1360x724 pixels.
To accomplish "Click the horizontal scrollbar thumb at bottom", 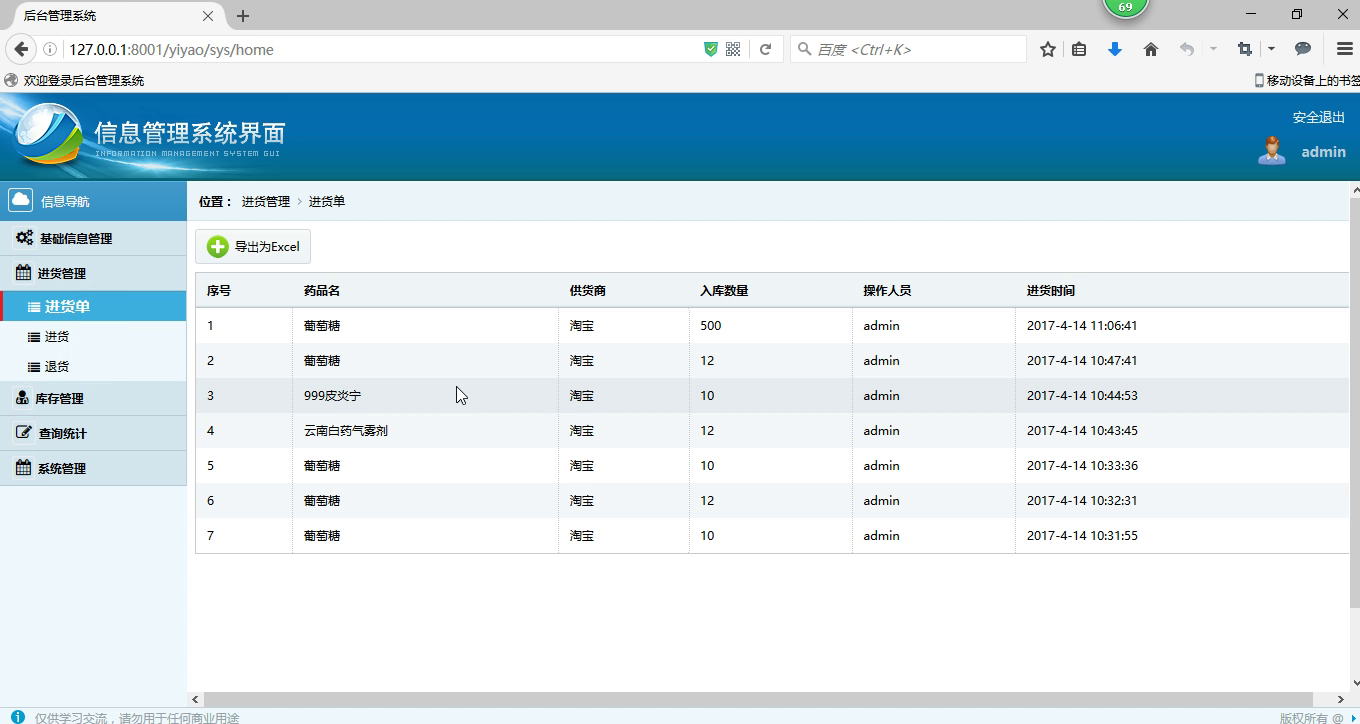I will click(758, 699).
